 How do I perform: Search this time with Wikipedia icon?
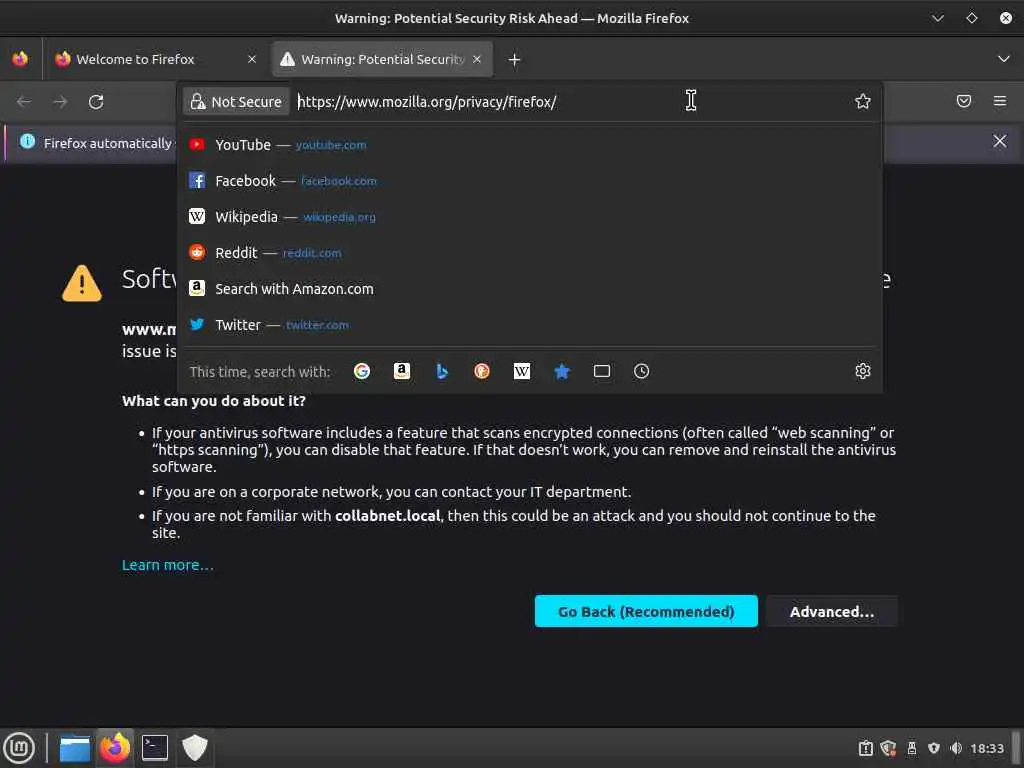click(x=522, y=372)
